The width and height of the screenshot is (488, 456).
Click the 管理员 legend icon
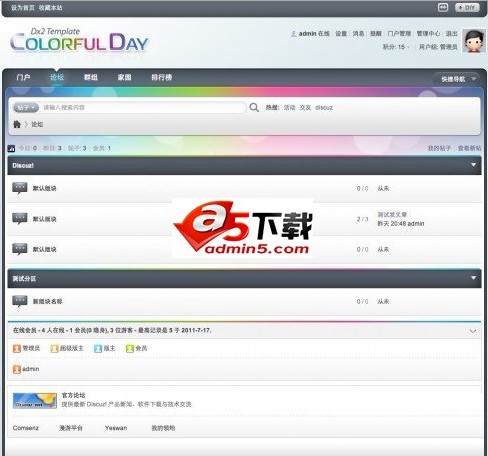coord(17,348)
